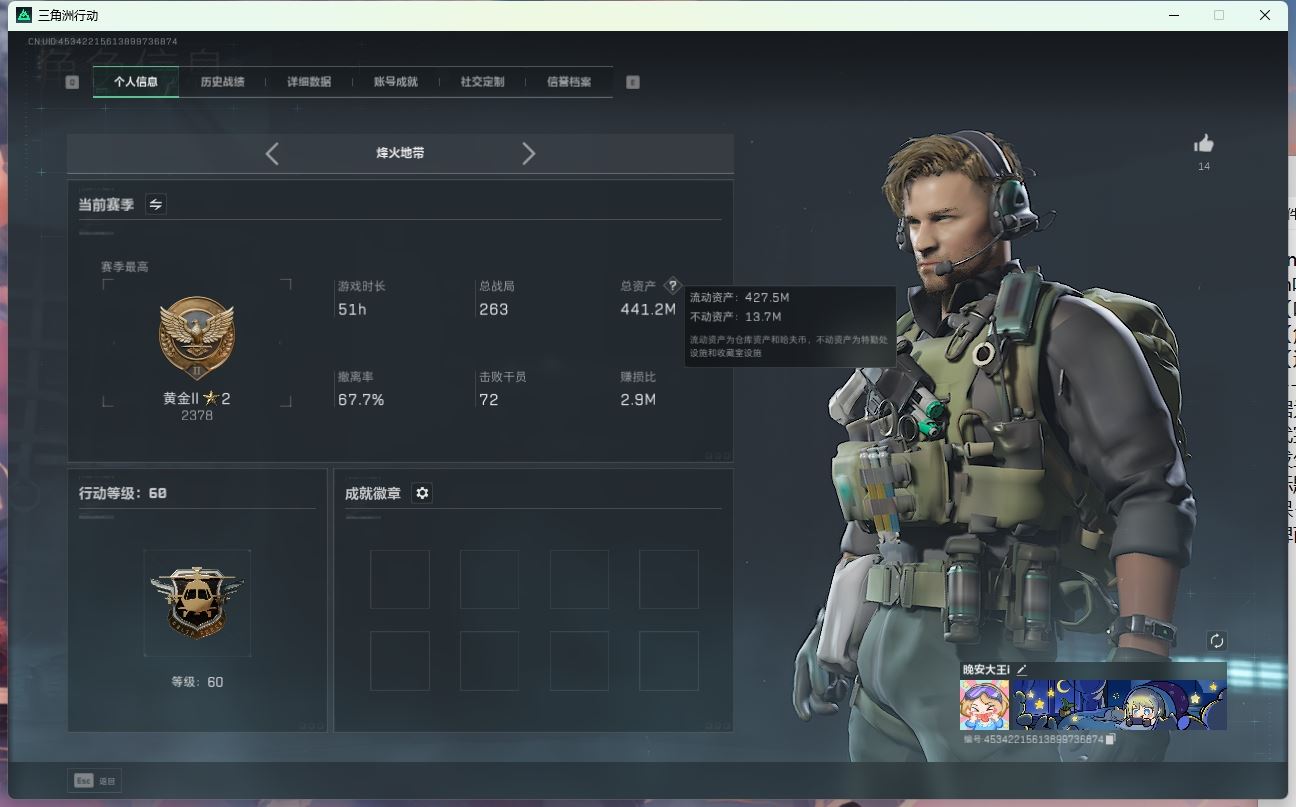1296x807 pixels.
Task: Click the Q key previous tab icon
Action: [72, 82]
